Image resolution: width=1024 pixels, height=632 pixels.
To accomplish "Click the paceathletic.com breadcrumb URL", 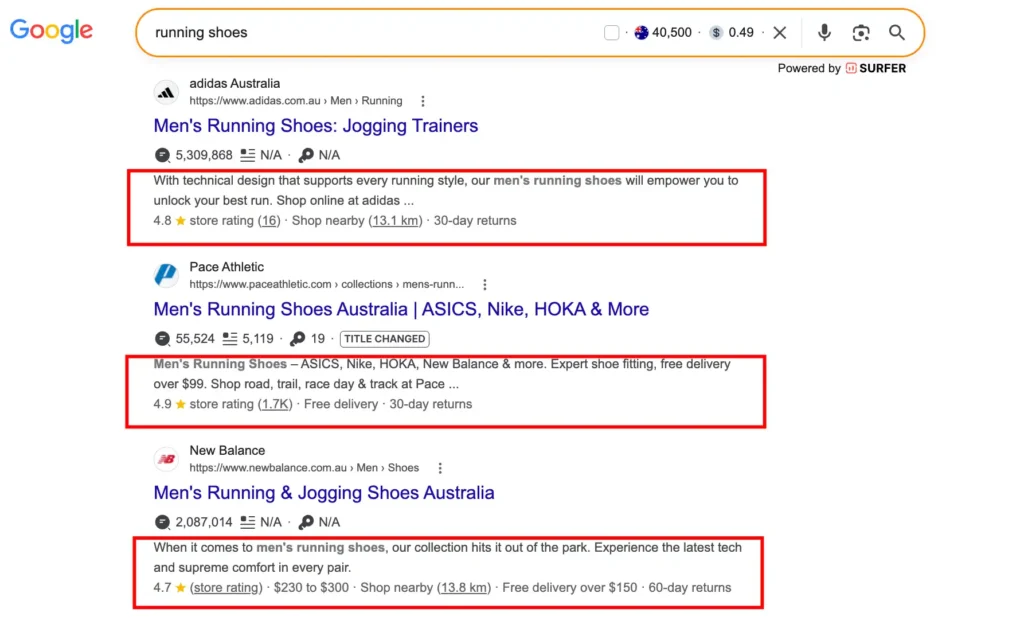I will (327, 285).
